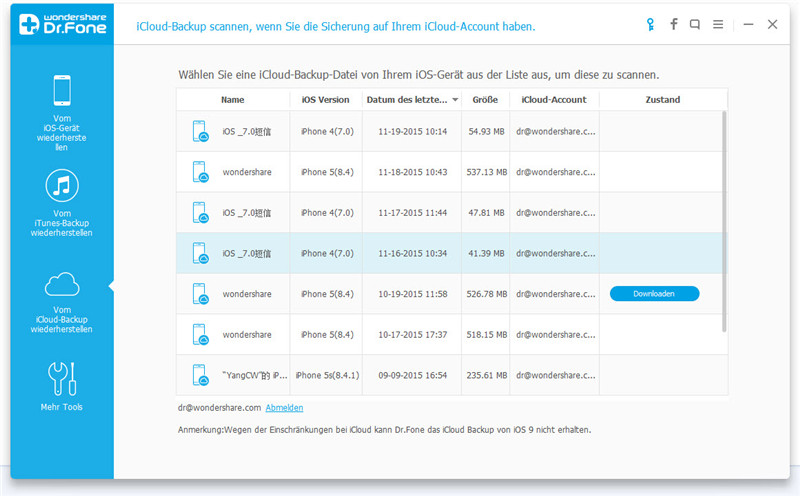Click size cell '54.93 MB'
Image resolution: width=800 pixels, height=496 pixels.
point(486,131)
